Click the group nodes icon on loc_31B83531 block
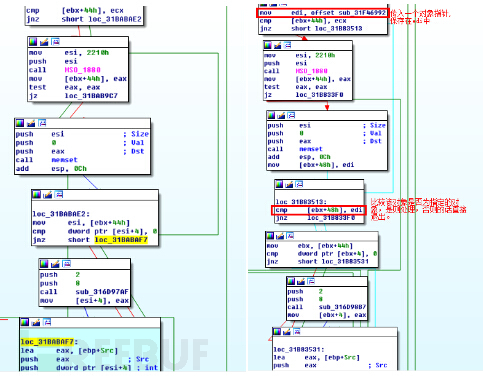Screen dimensions: 483x379 point(296,331)
